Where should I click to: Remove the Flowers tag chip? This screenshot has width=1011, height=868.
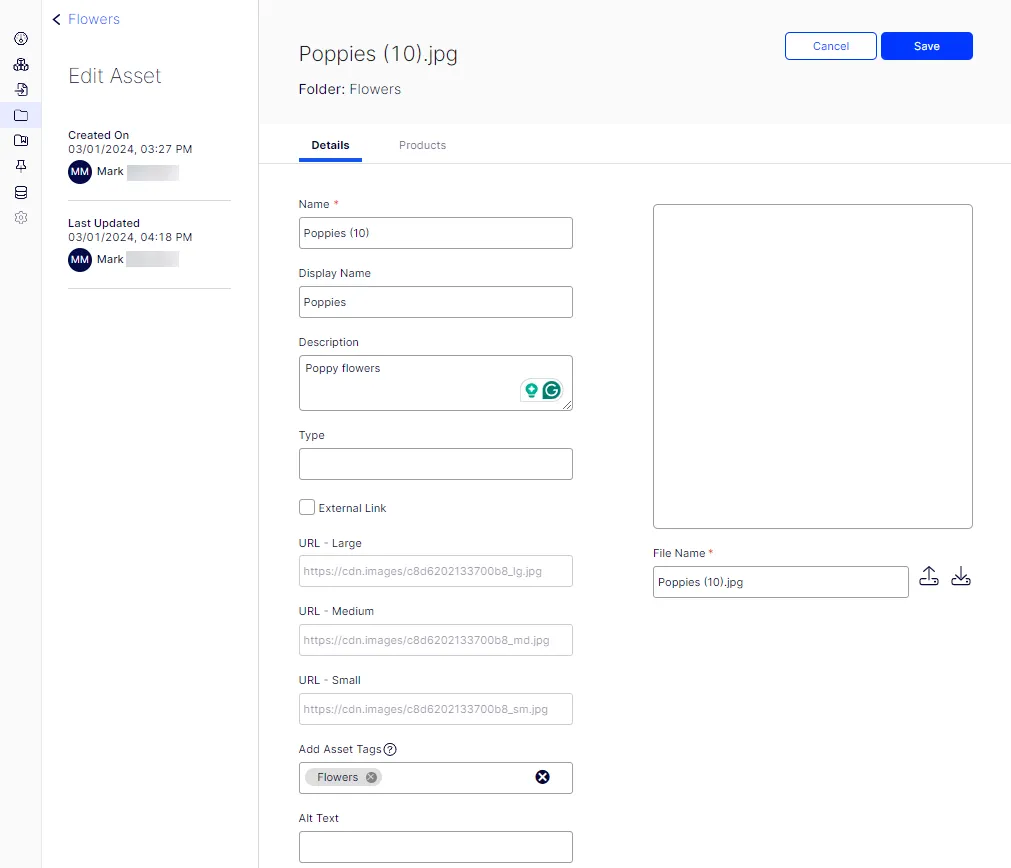click(371, 777)
